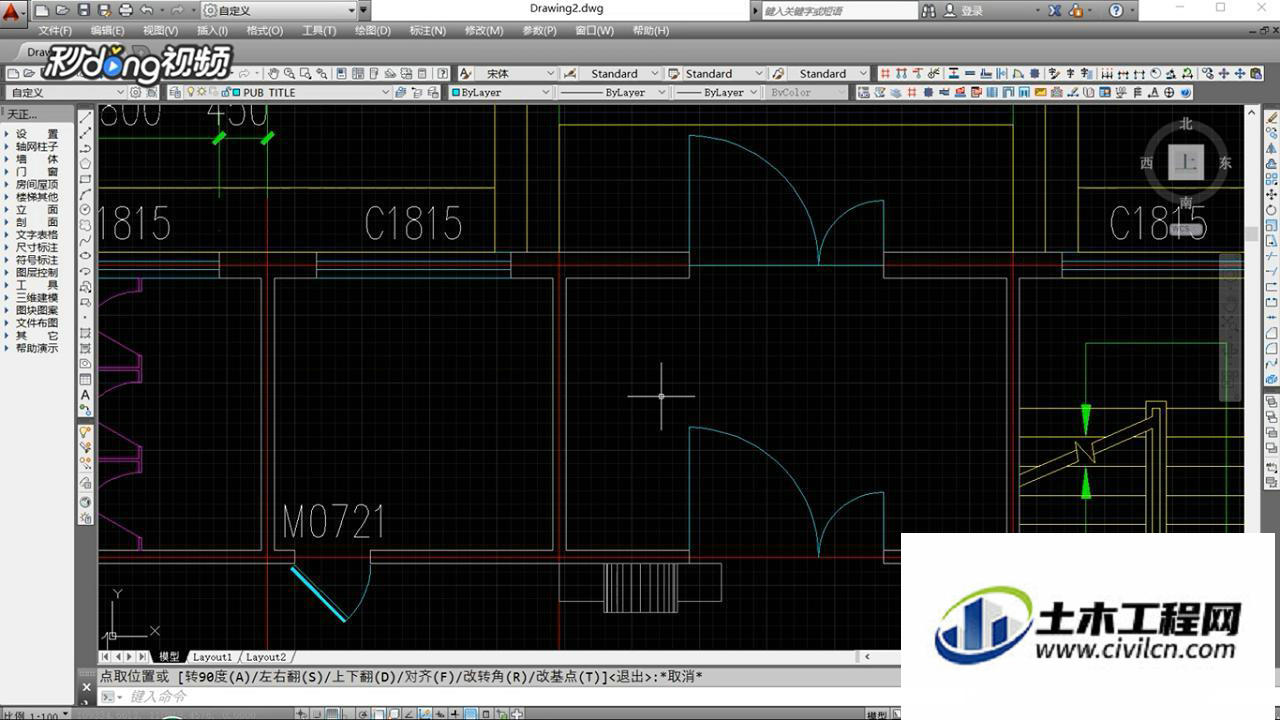
Task: Toggle layer freeze sun icon
Action: pyautogui.click(x=201, y=92)
